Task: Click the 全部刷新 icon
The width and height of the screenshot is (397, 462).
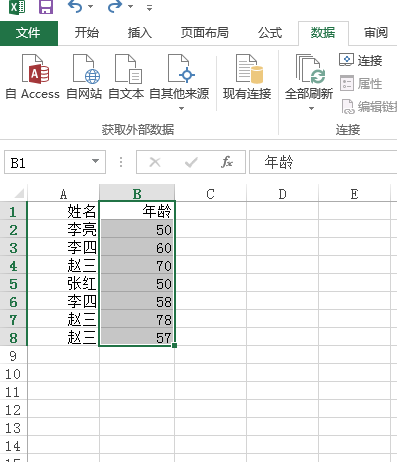Action: (x=309, y=69)
